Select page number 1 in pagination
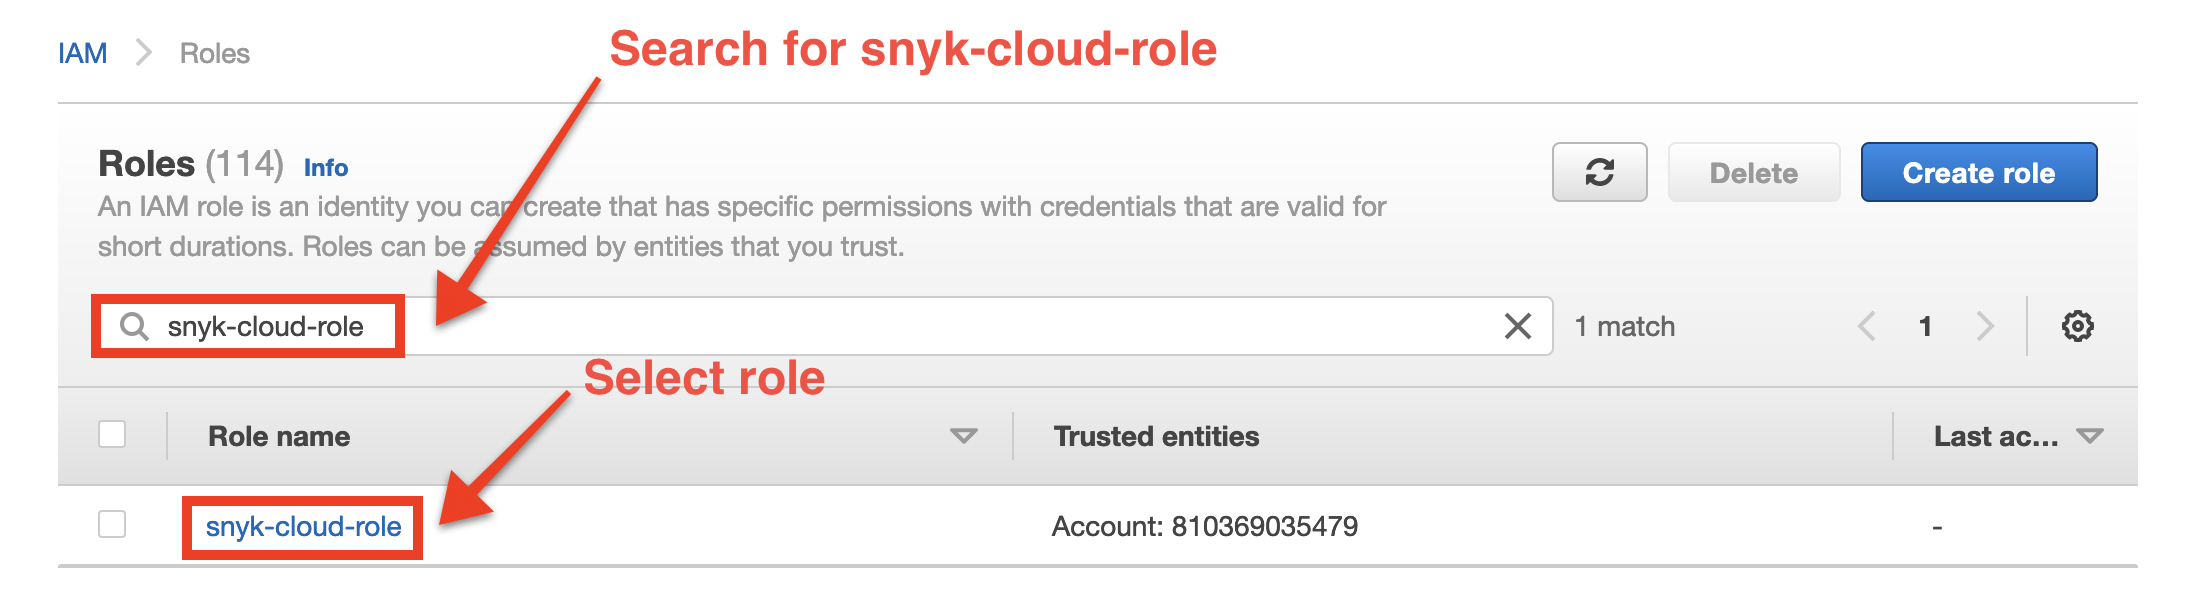Screen dimensions: 2190x602 click(x=1925, y=326)
